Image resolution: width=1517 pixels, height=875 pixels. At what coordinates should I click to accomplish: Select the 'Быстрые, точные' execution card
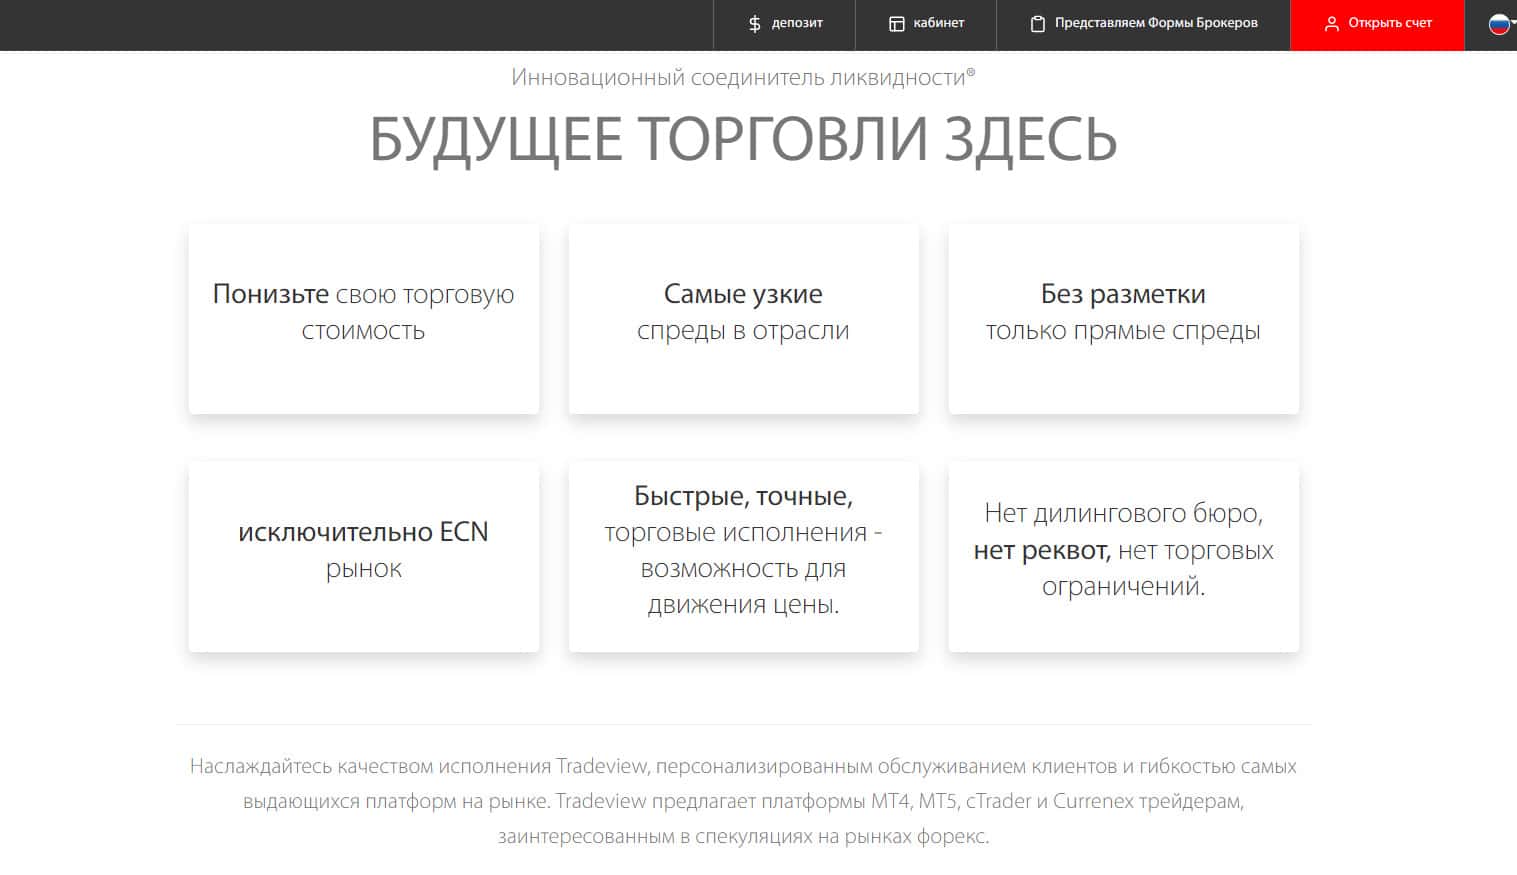click(x=743, y=556)
